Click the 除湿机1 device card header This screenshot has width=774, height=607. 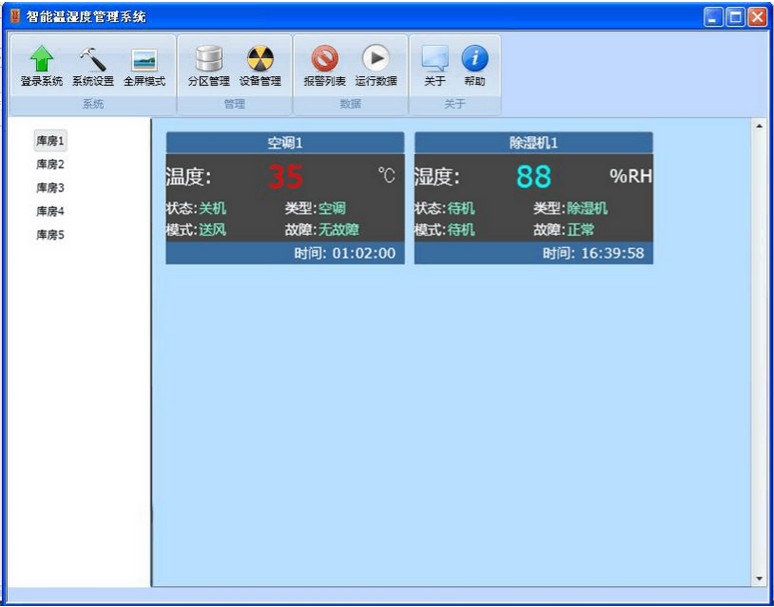pos(533,143)
